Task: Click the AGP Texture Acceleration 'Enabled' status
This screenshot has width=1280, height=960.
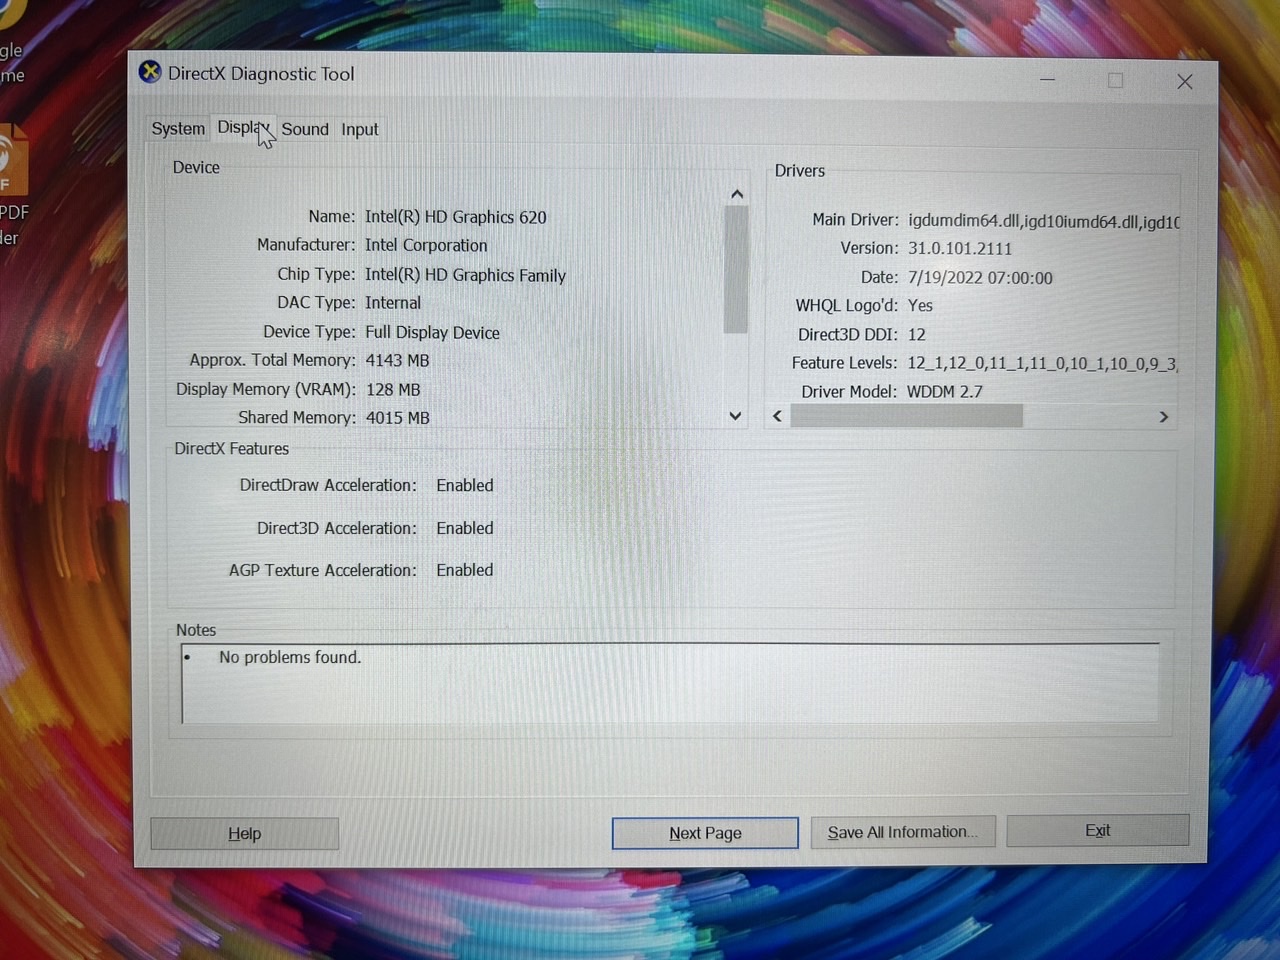Action: [465, 570]
